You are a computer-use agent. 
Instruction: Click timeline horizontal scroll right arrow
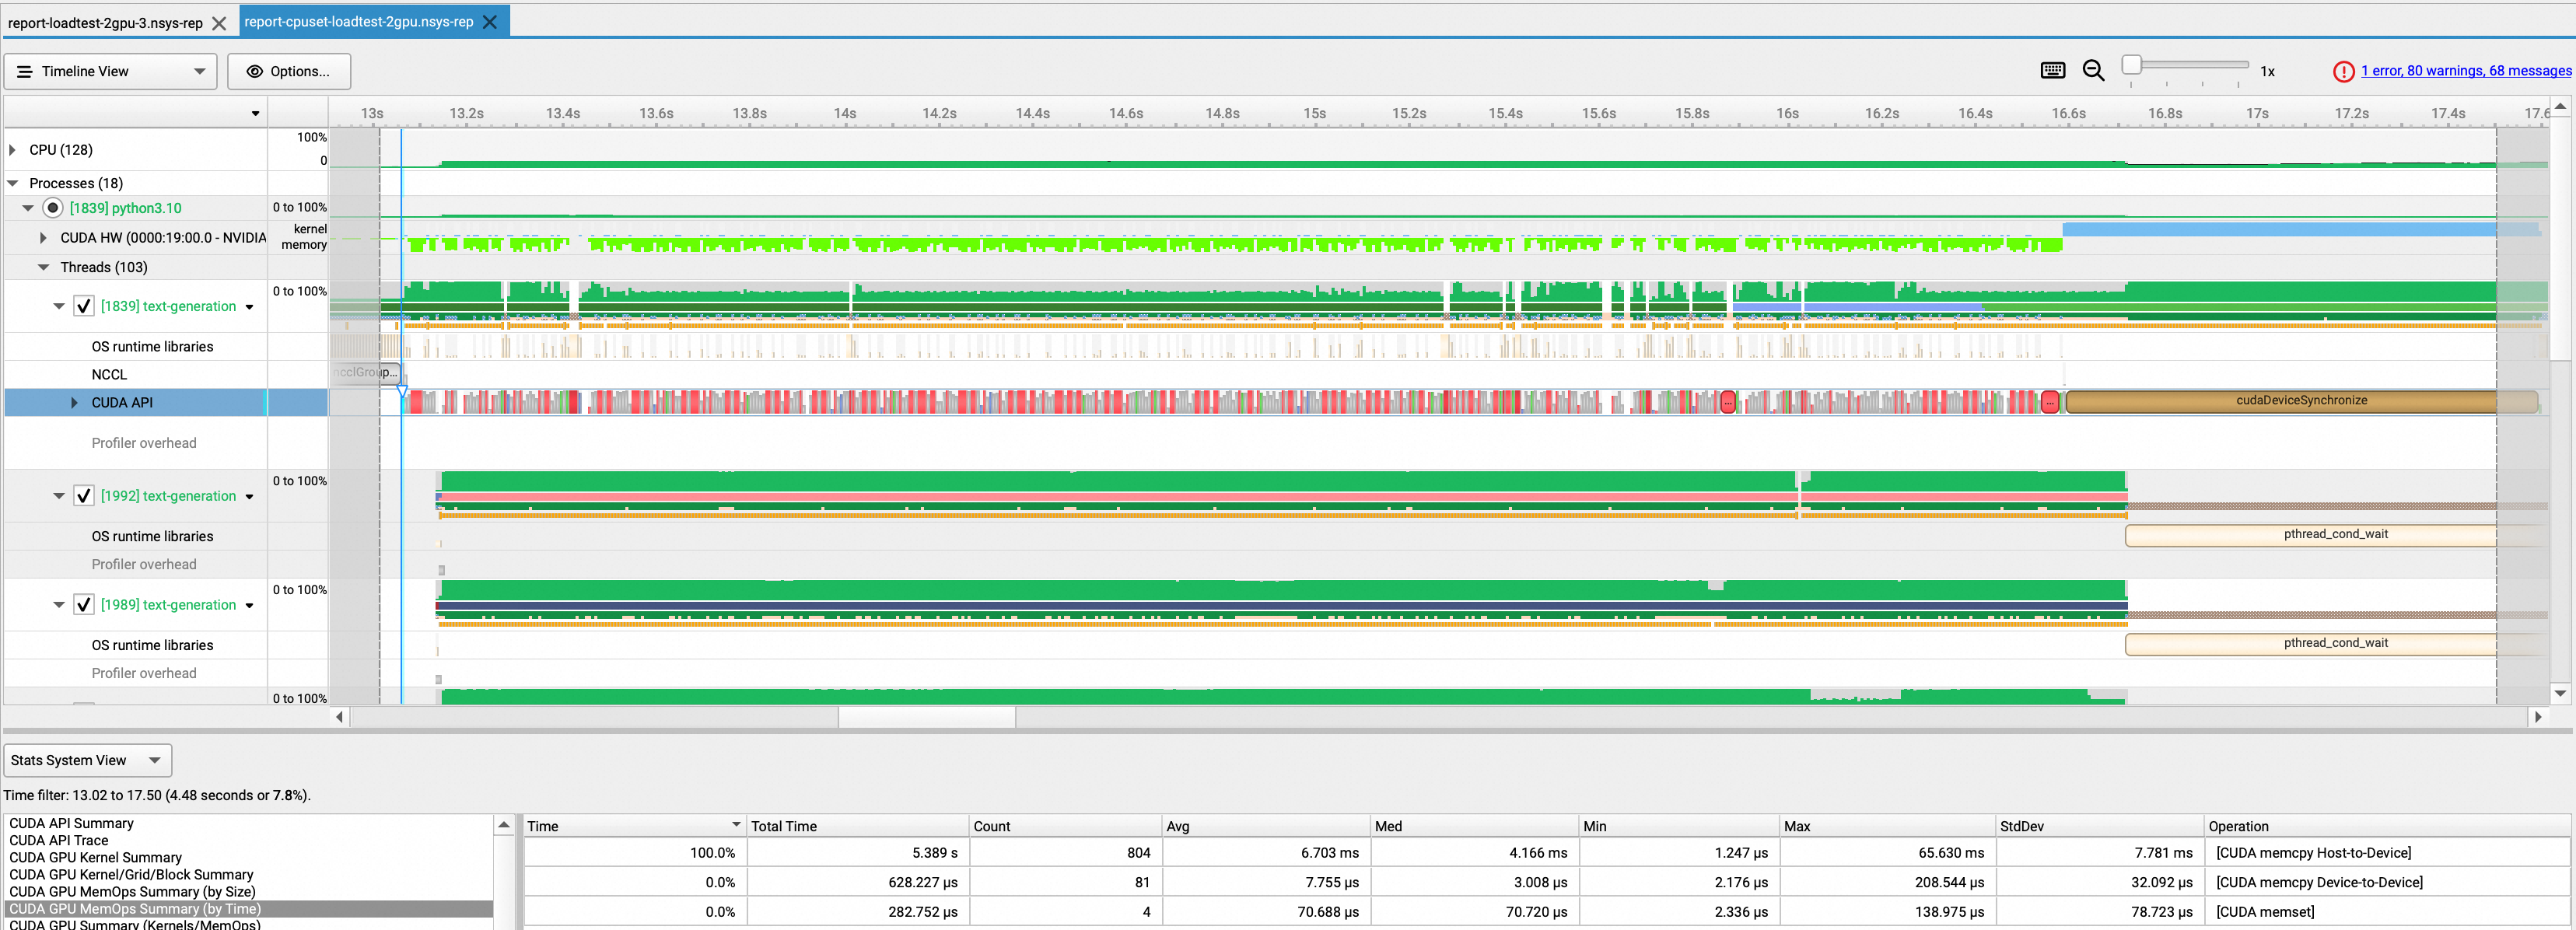click(x=2537, y=716)
